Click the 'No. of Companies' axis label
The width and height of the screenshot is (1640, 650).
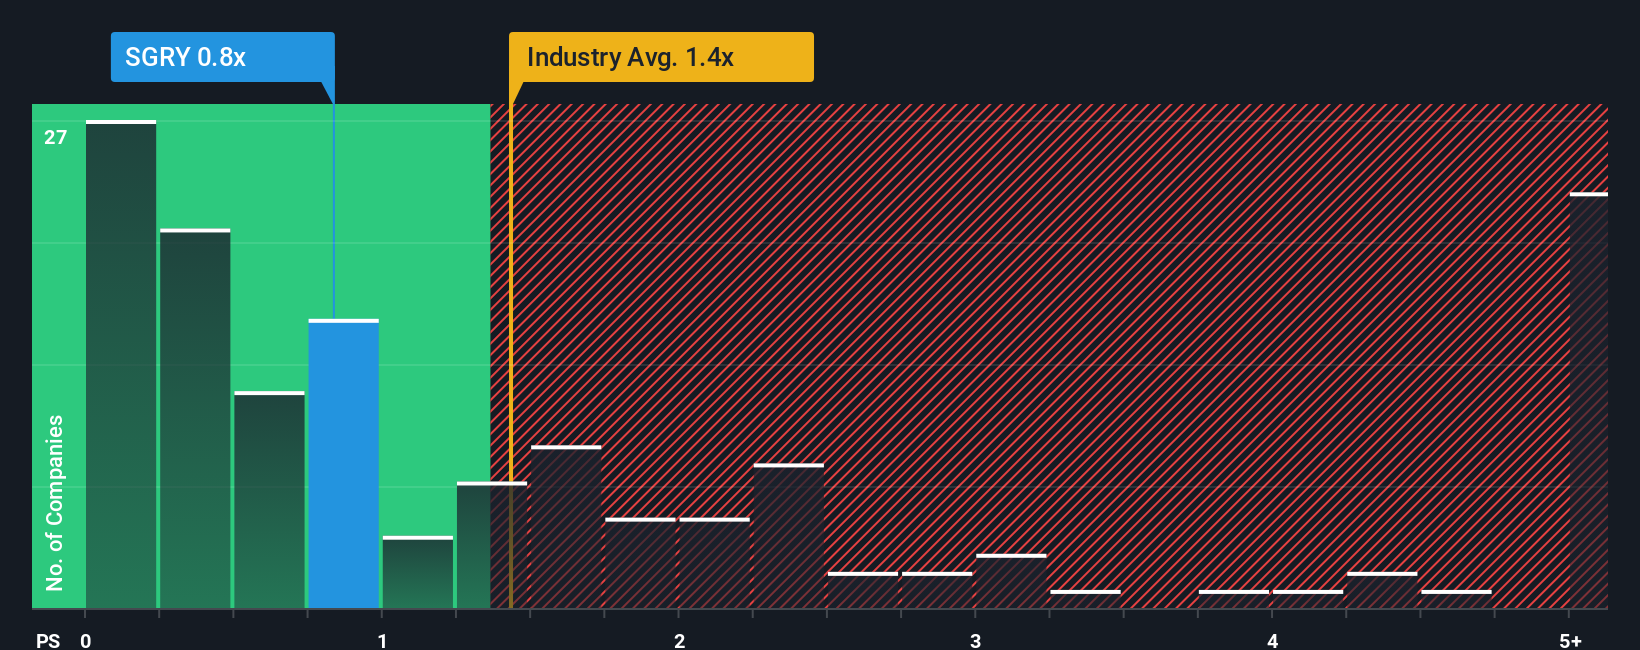pos(55,503)
